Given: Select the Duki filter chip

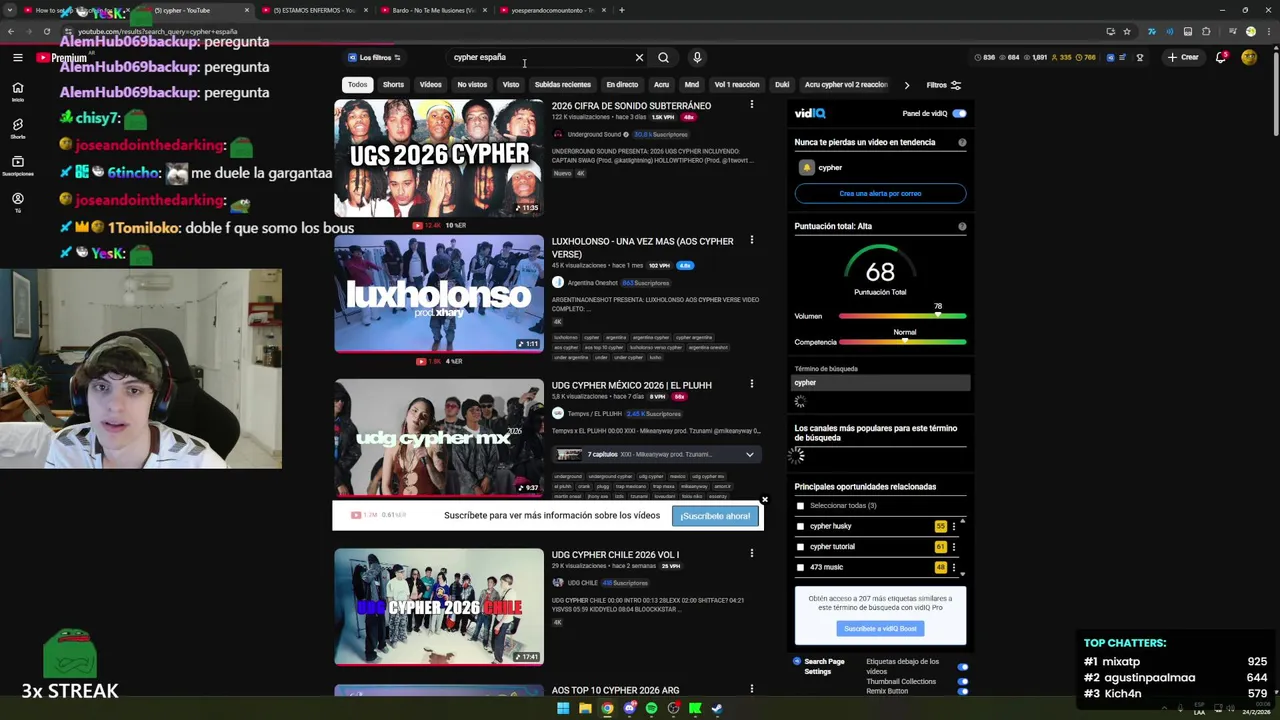Looking at the screenshot, I should (782, 85).
